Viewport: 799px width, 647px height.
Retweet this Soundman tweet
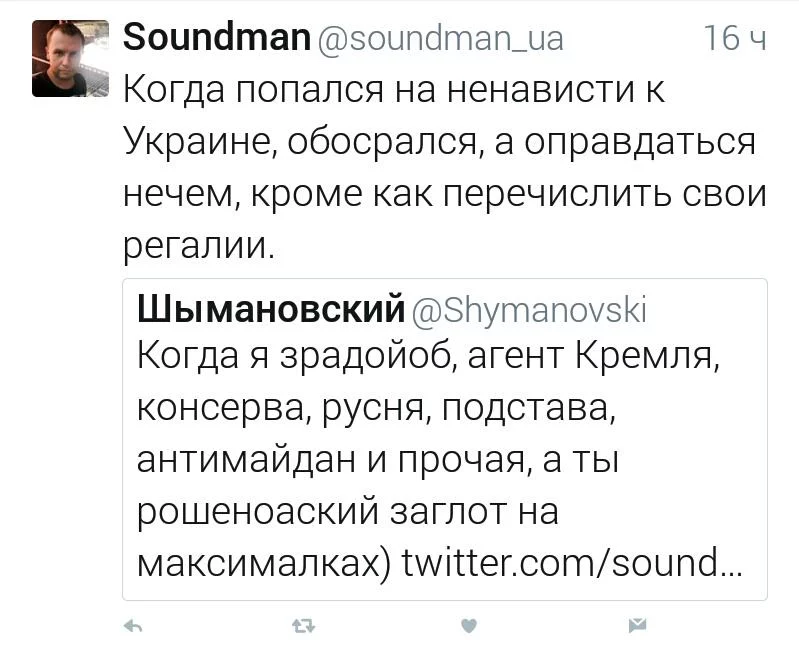[x=302, y=626]
